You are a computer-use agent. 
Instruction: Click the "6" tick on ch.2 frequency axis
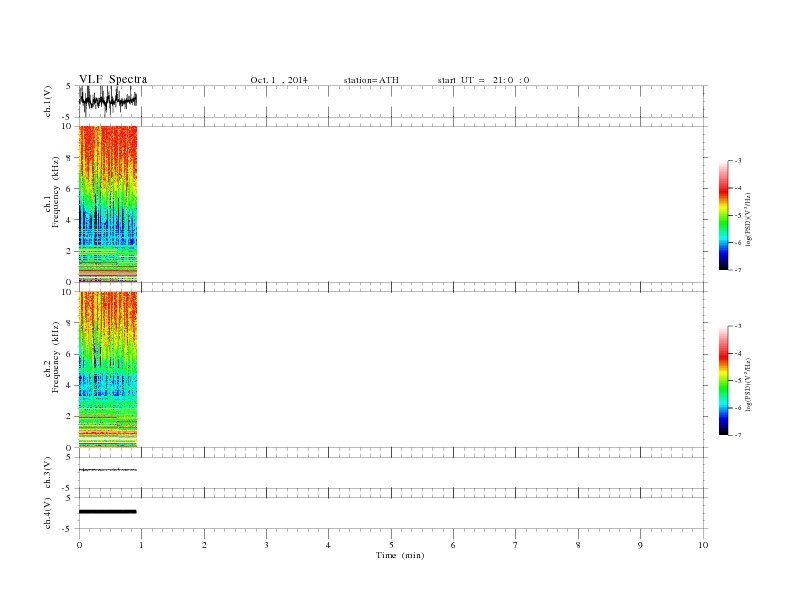coord(69,354)
